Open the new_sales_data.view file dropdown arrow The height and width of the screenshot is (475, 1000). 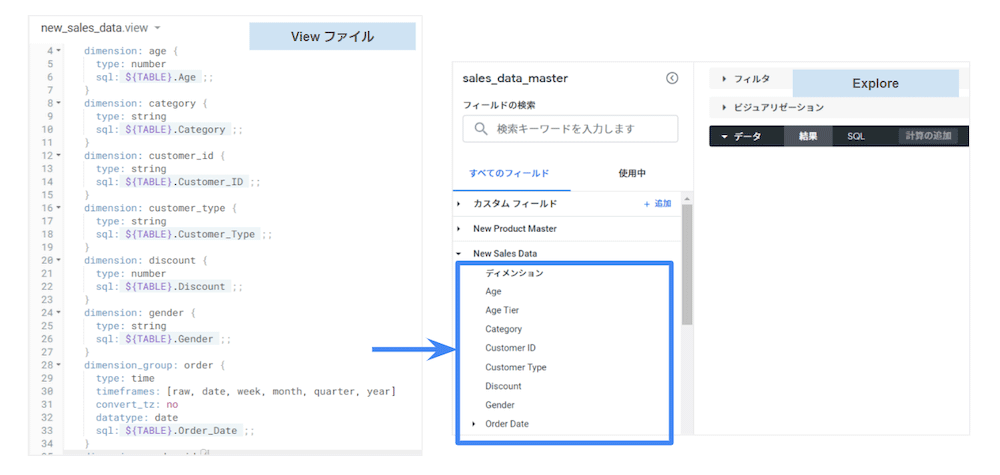coord(158,28)
